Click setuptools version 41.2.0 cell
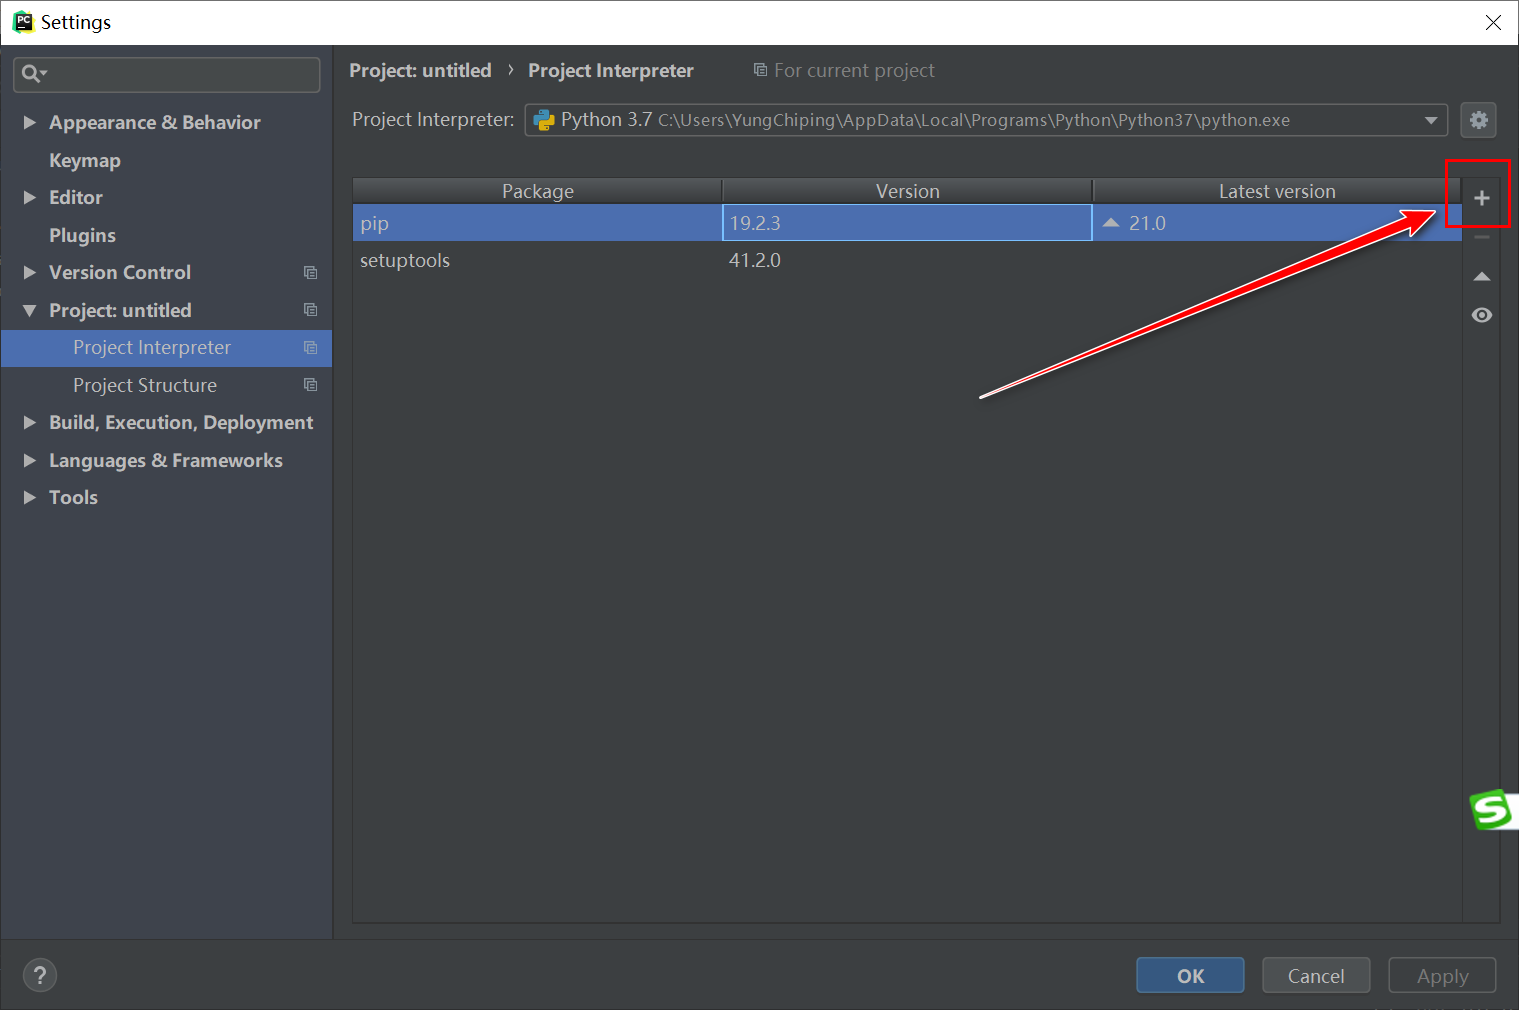1519x1010 pixels. pos(907,260)
